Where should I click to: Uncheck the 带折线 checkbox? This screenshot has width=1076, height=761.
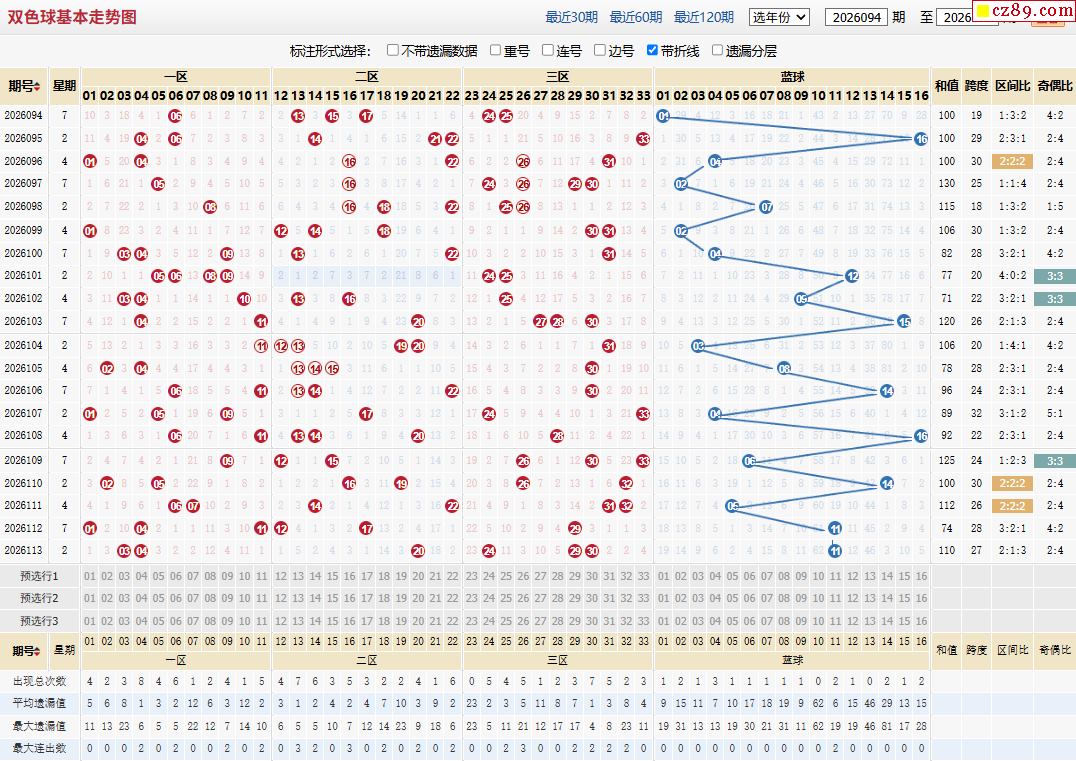point(653,50)
